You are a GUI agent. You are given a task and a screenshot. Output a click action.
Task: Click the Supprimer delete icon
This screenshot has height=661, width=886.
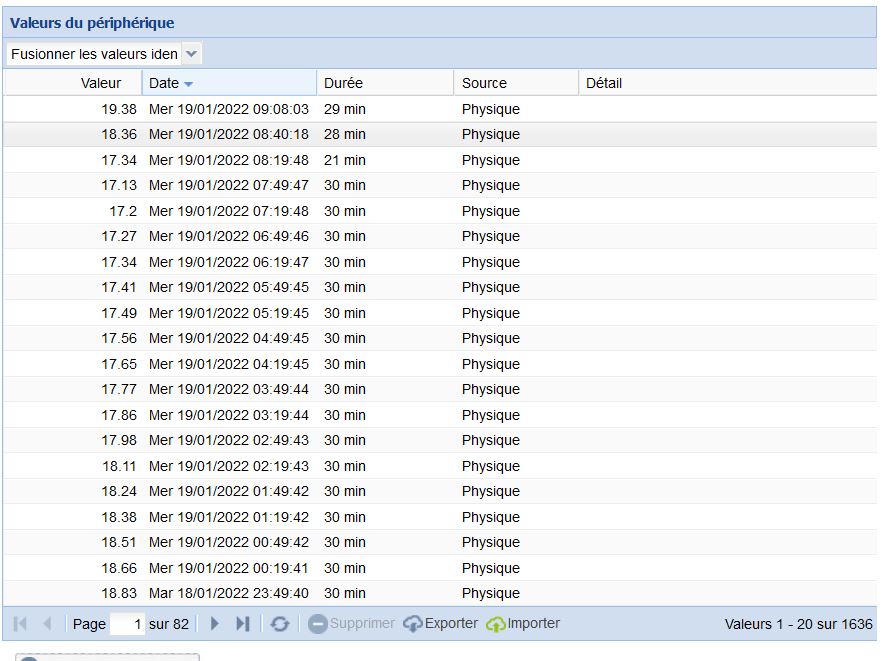[317, 624]
